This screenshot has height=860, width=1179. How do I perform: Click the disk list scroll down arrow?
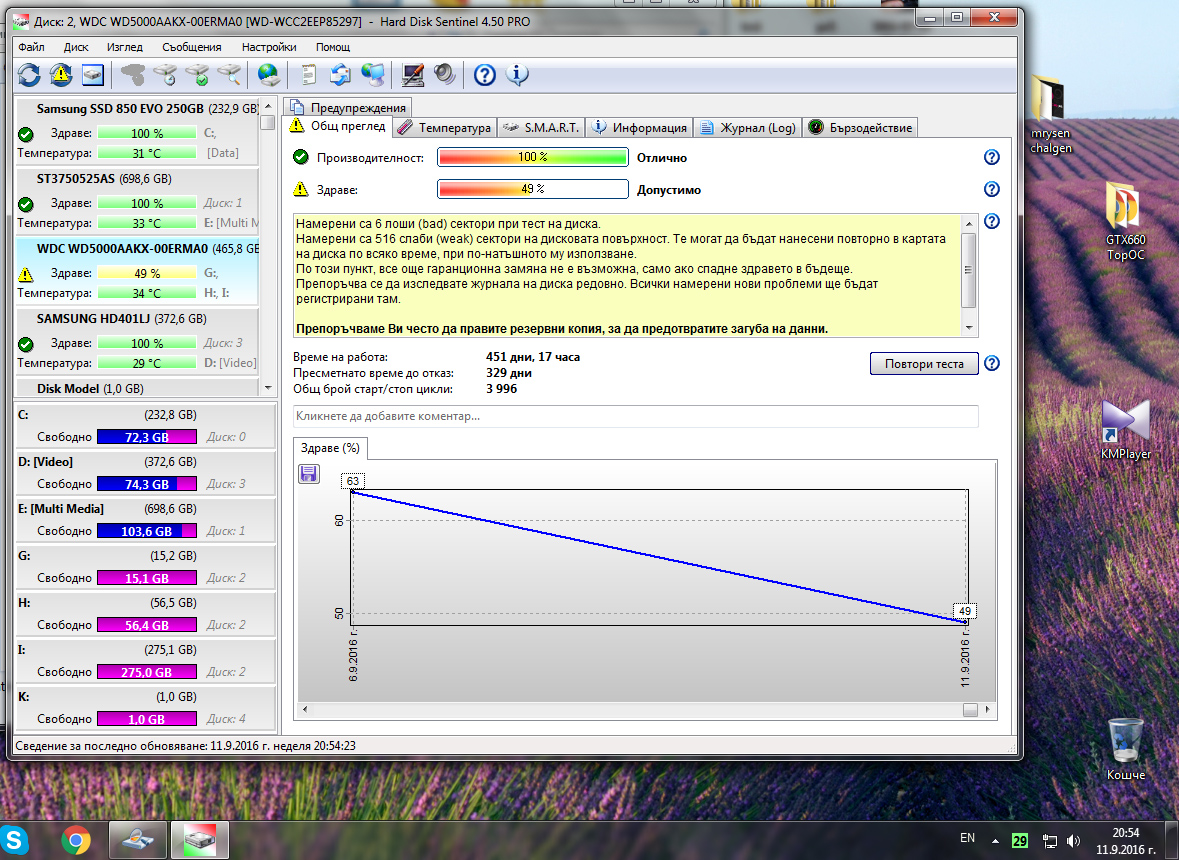click(268, 388)
